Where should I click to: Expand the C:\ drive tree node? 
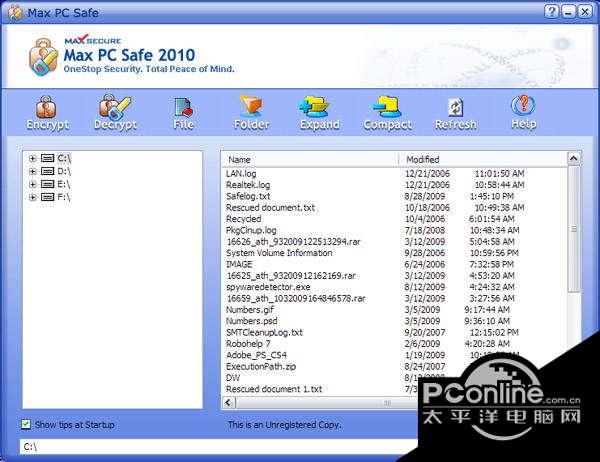(33, 158)
